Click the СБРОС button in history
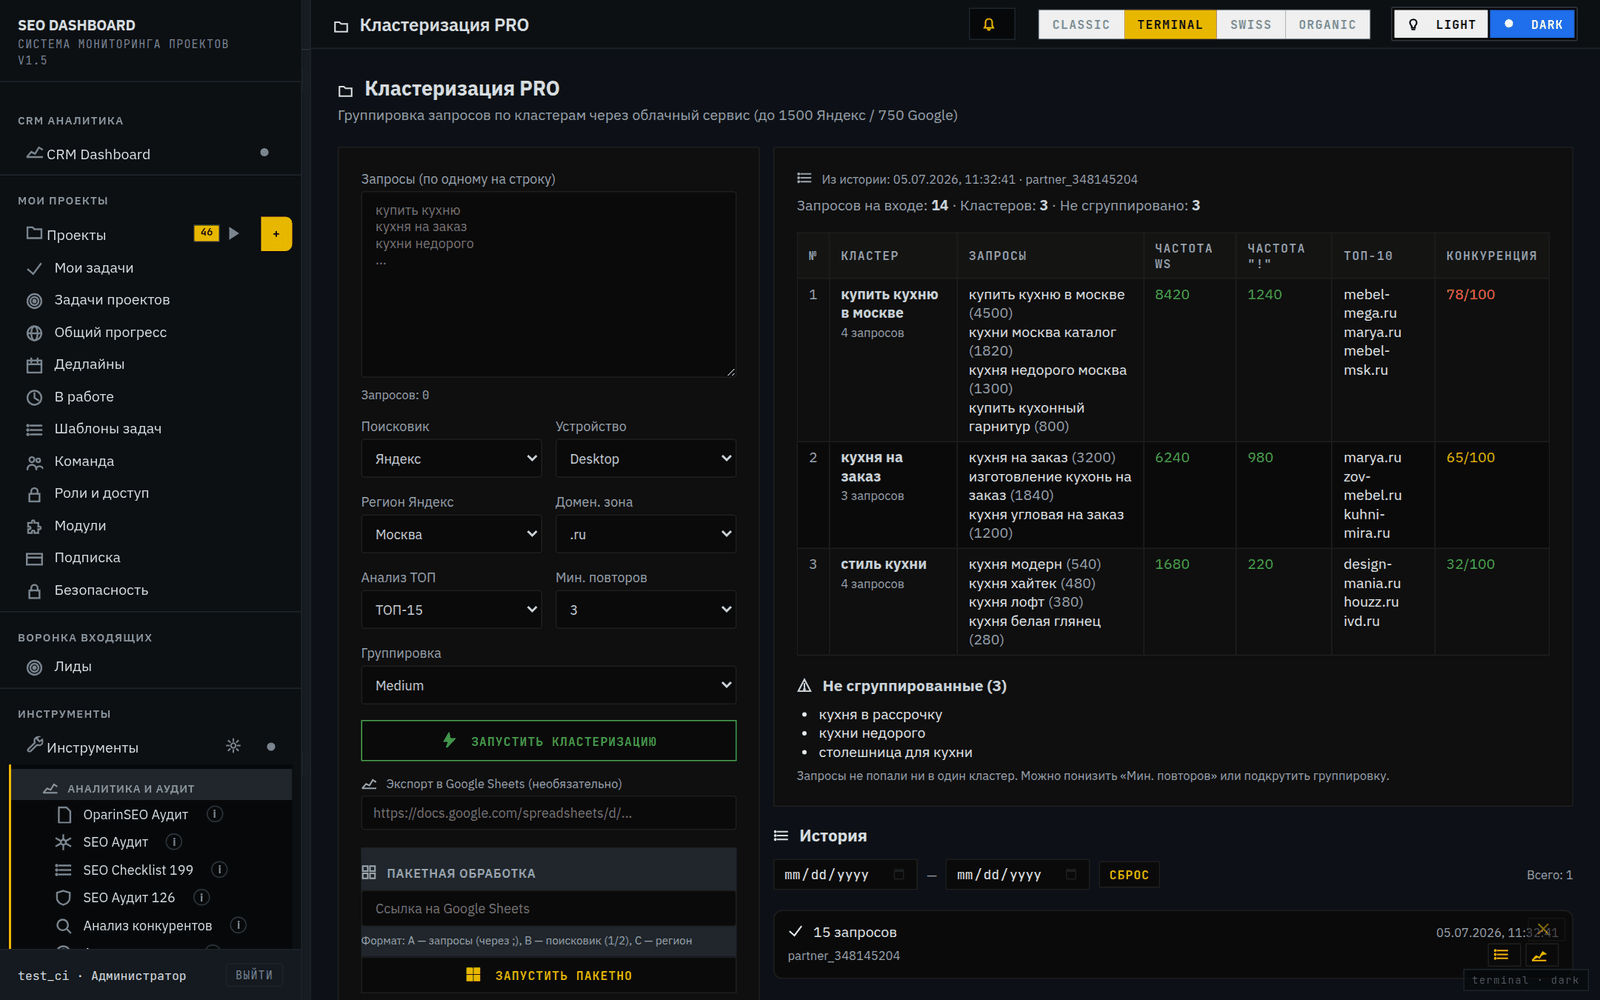This screenshot has width=1600, height=1000. [x=1129, y=875]
